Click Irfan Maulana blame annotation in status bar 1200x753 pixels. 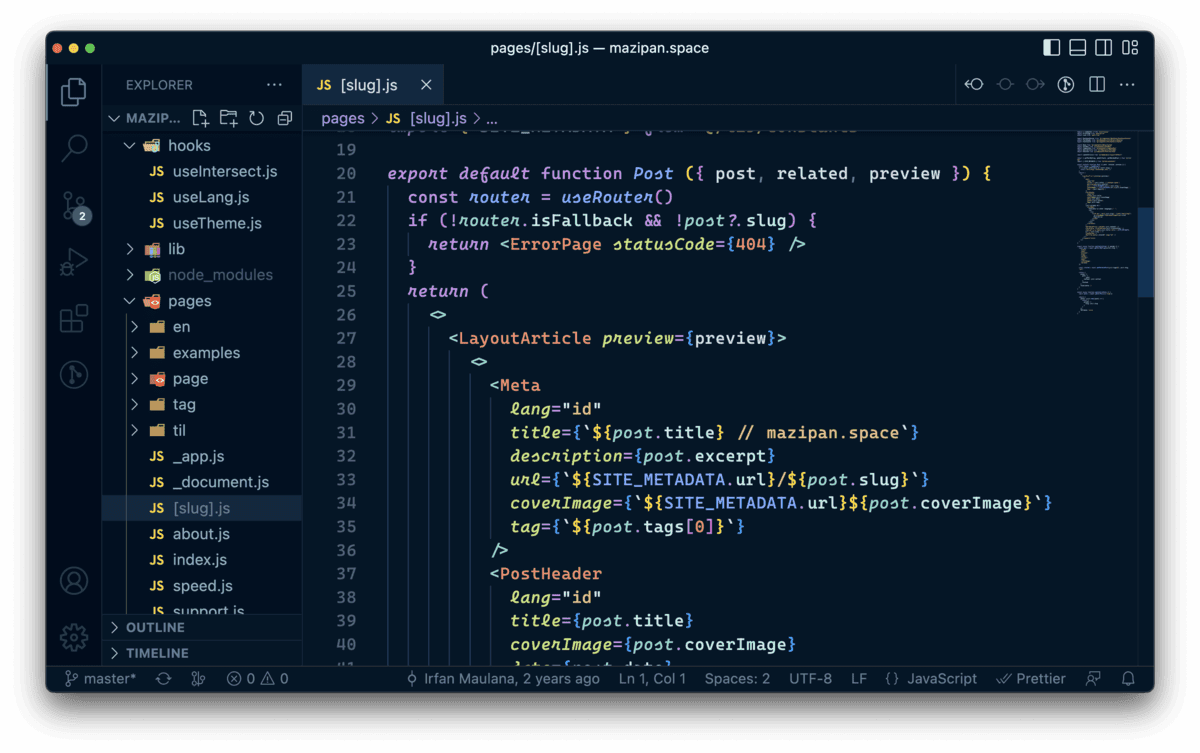click(503, 678)
